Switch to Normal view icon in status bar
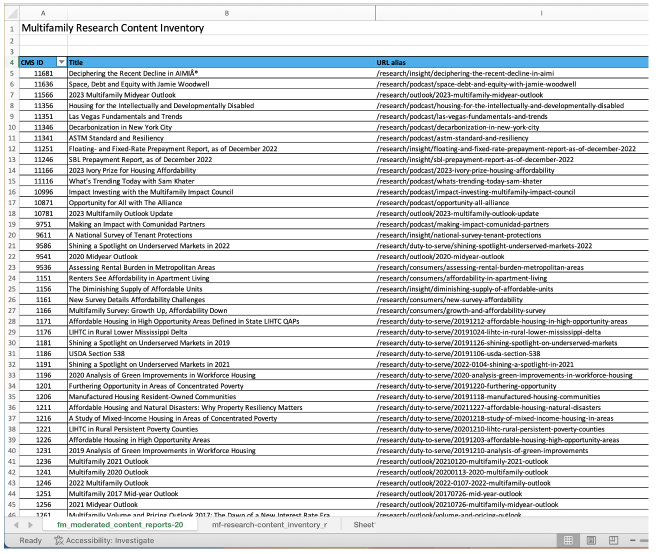The width and height of the screenshot is (657, 554). pyautogui.click(x=568, y=540)
